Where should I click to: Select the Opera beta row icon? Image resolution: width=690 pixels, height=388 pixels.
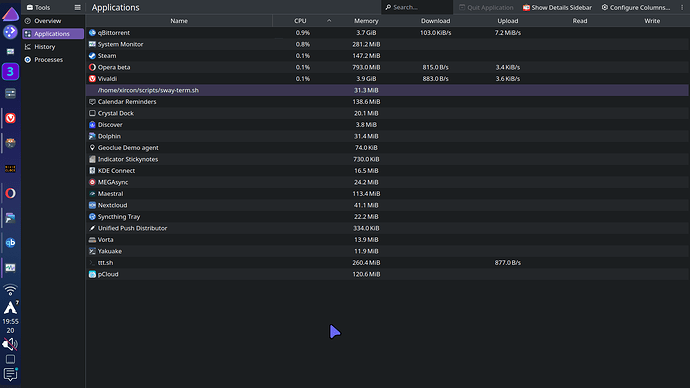92,67
